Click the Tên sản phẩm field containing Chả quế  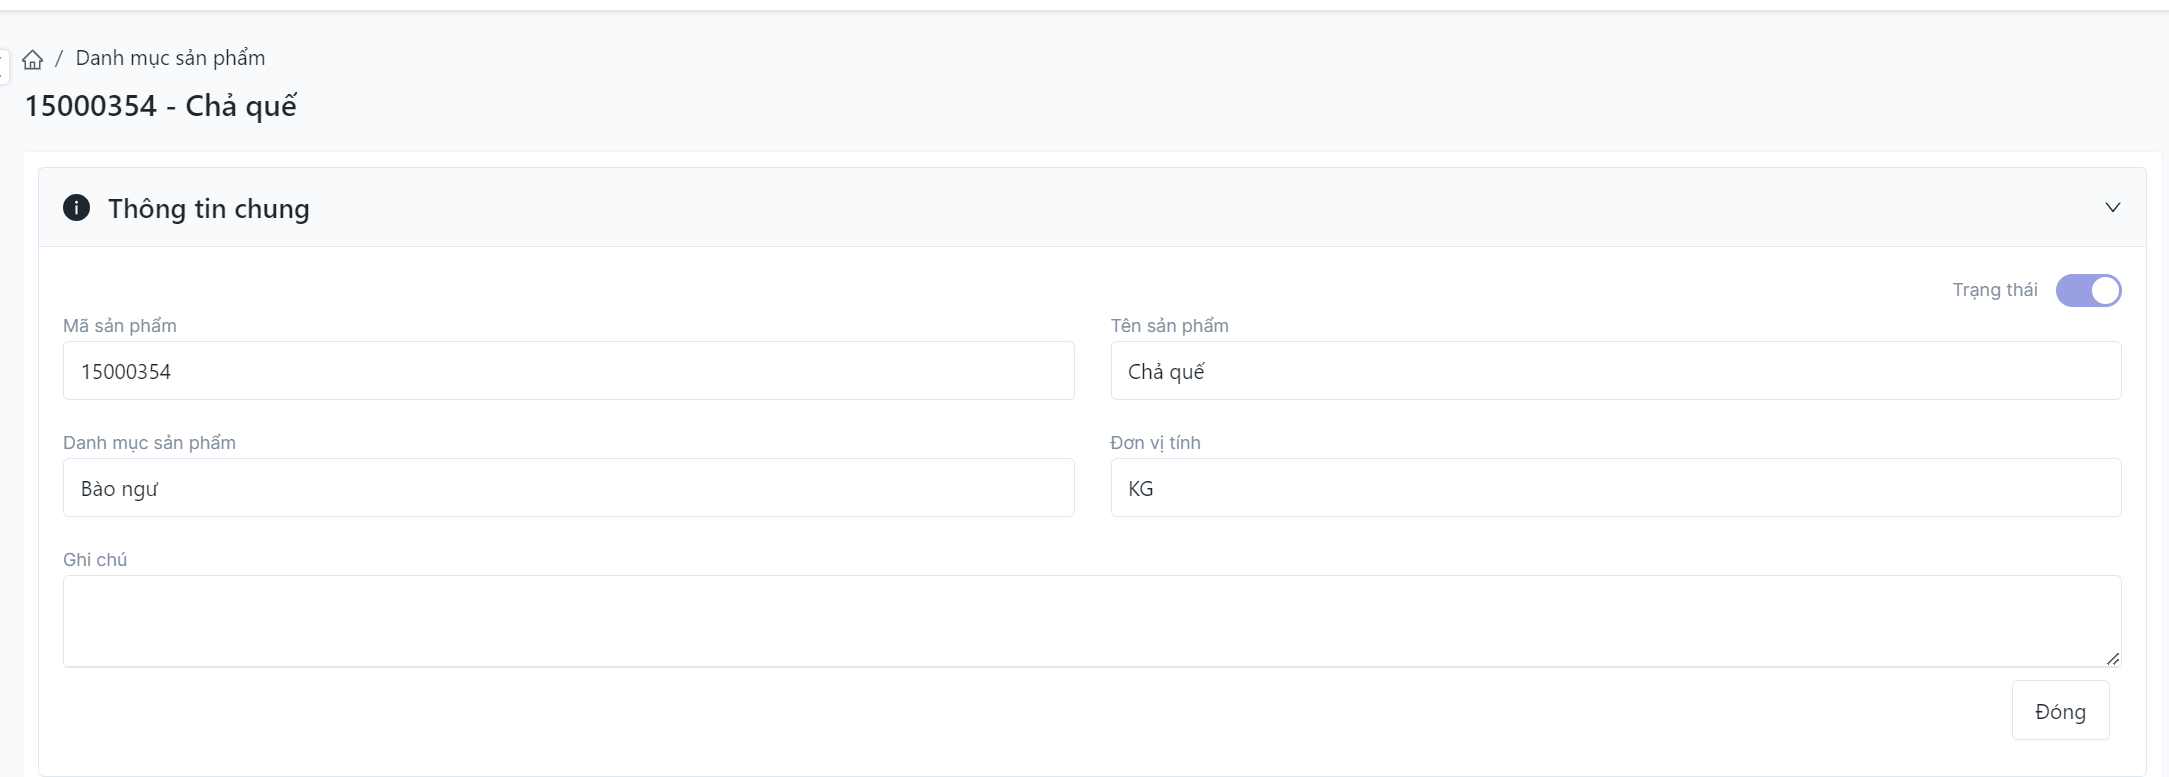pos(1615,371)
